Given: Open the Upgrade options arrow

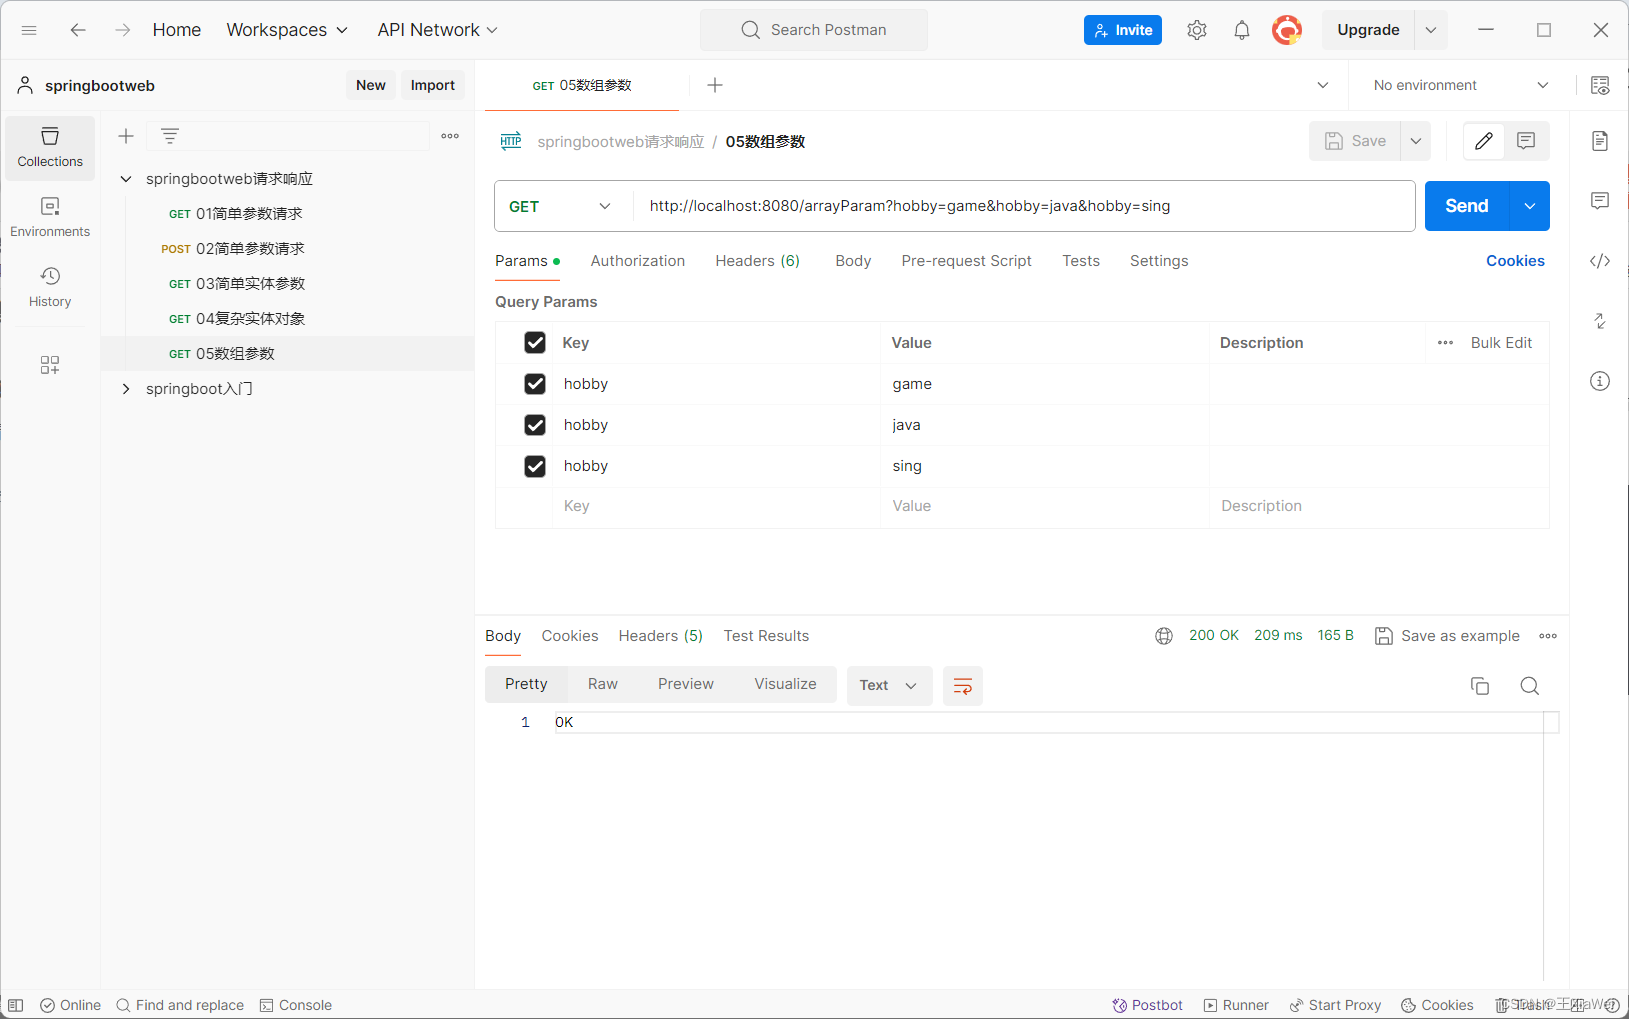Looking at the screenshot, I should [1431, 30].
